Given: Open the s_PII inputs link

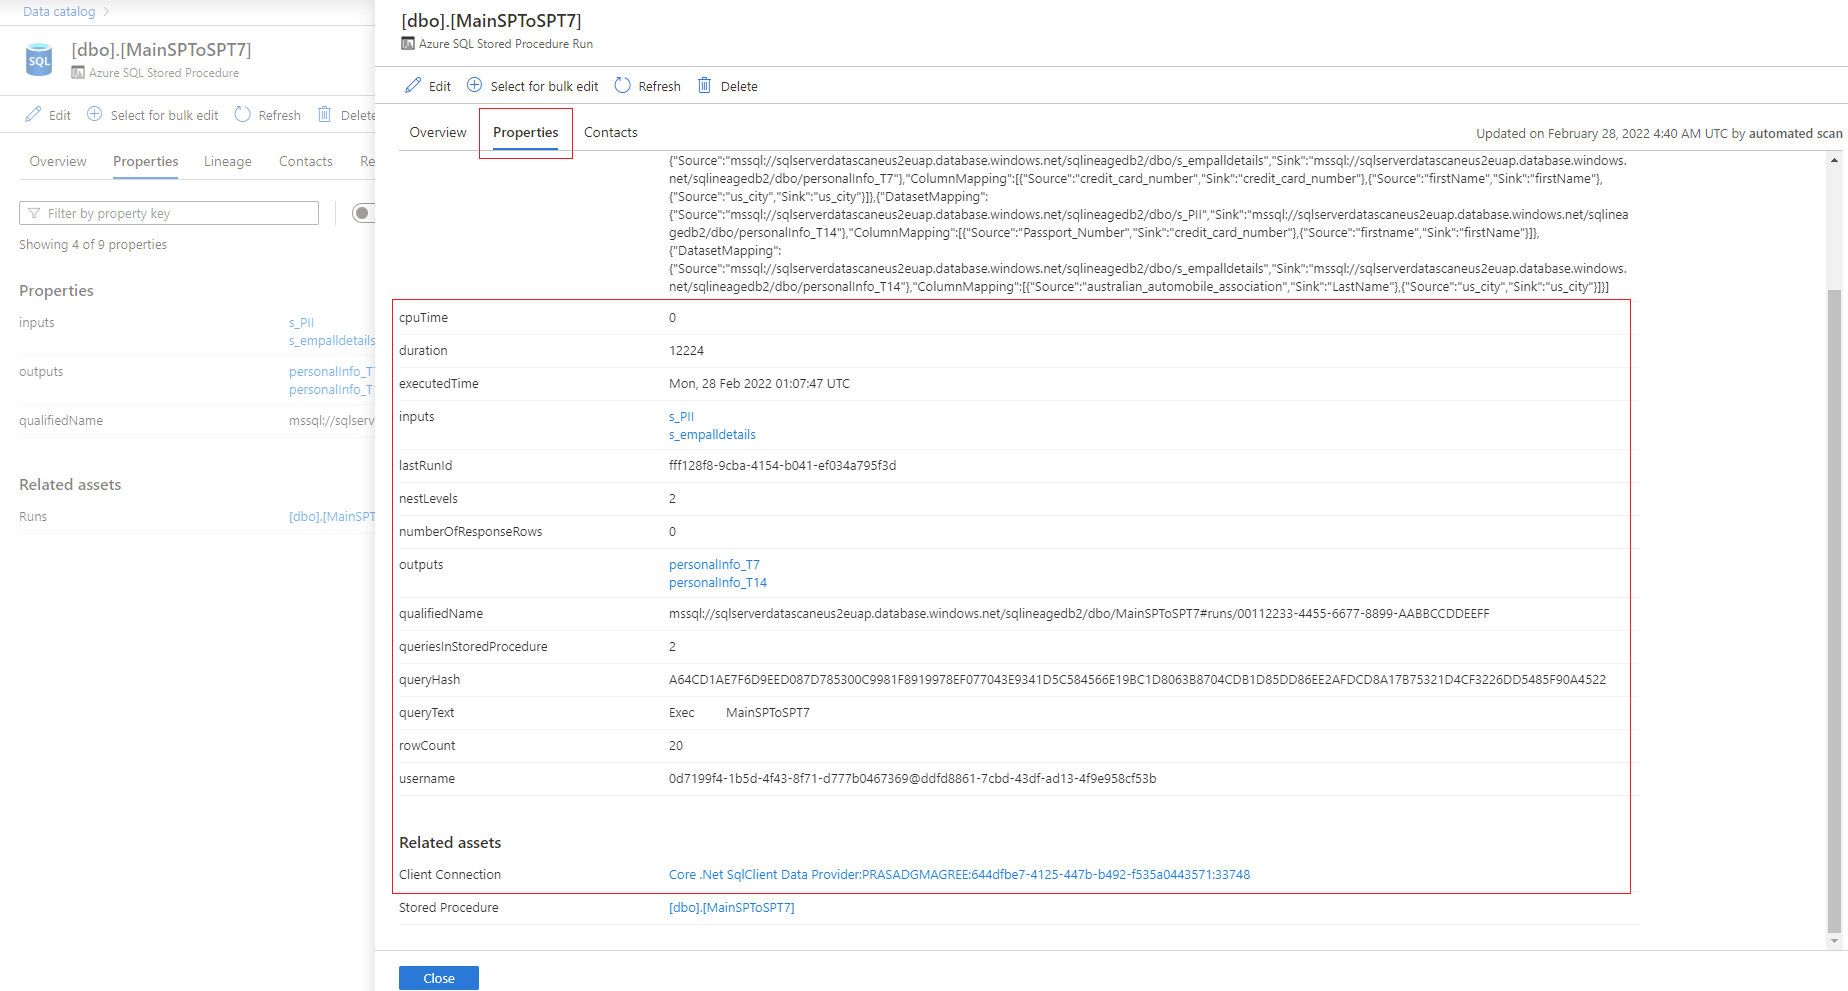Looking at the screenshot, I should [681, 416].
